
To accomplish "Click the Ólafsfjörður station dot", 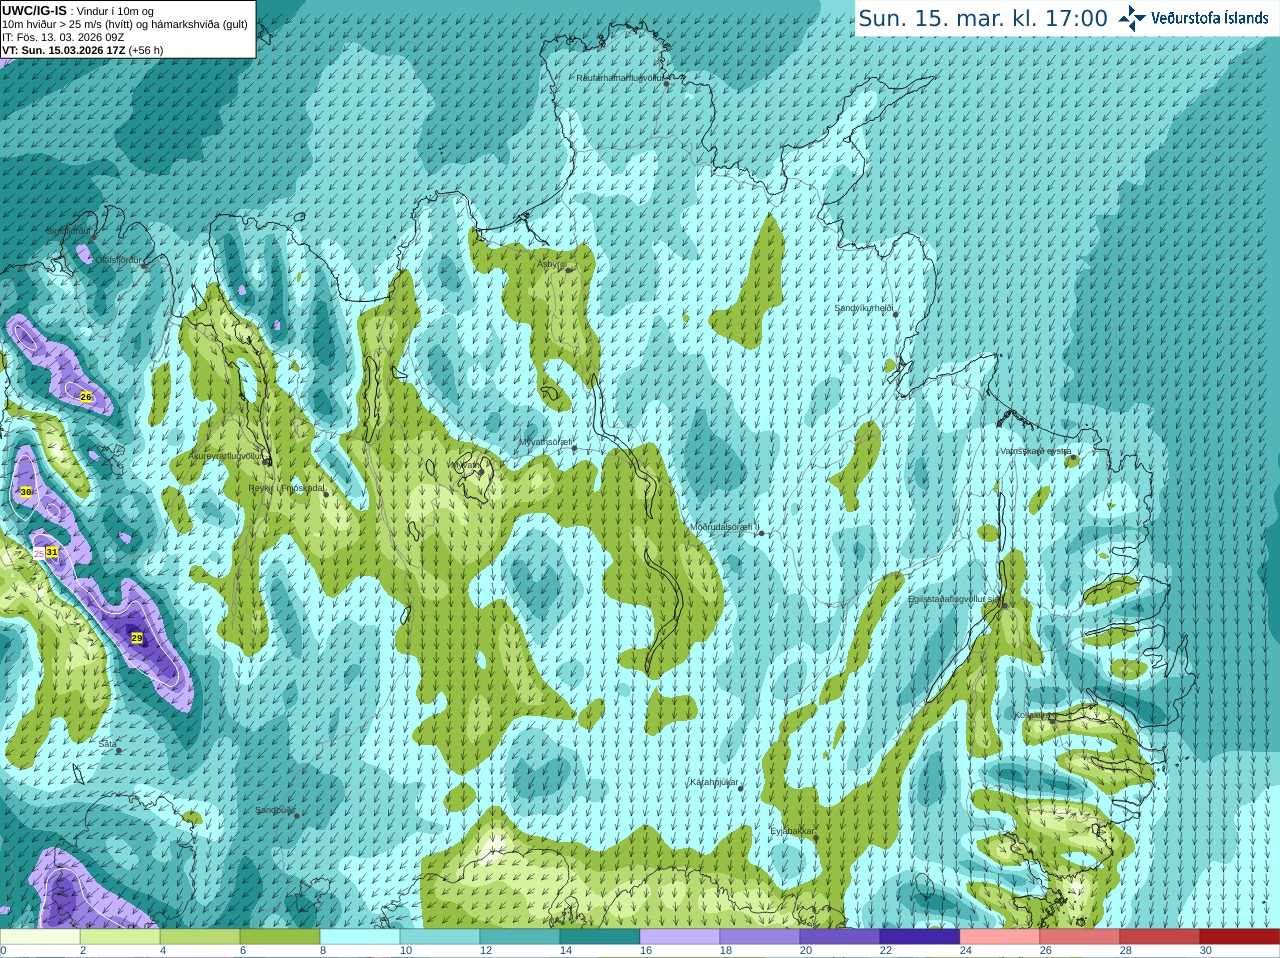I will (144, 266).
